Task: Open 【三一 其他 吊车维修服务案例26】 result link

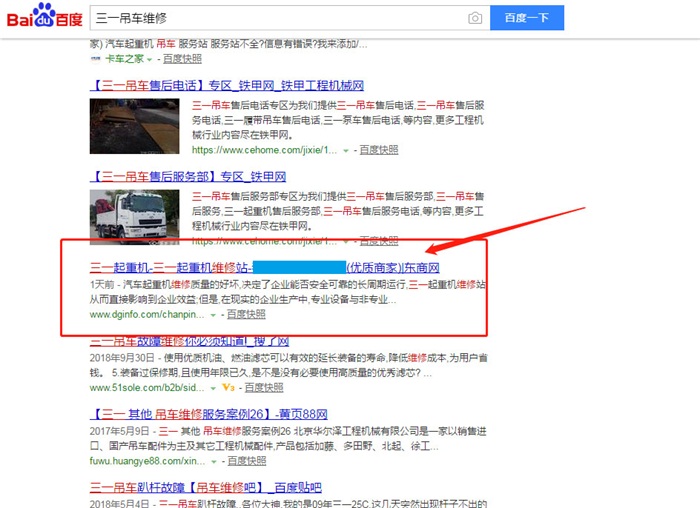Action: (x=208, y=414)
